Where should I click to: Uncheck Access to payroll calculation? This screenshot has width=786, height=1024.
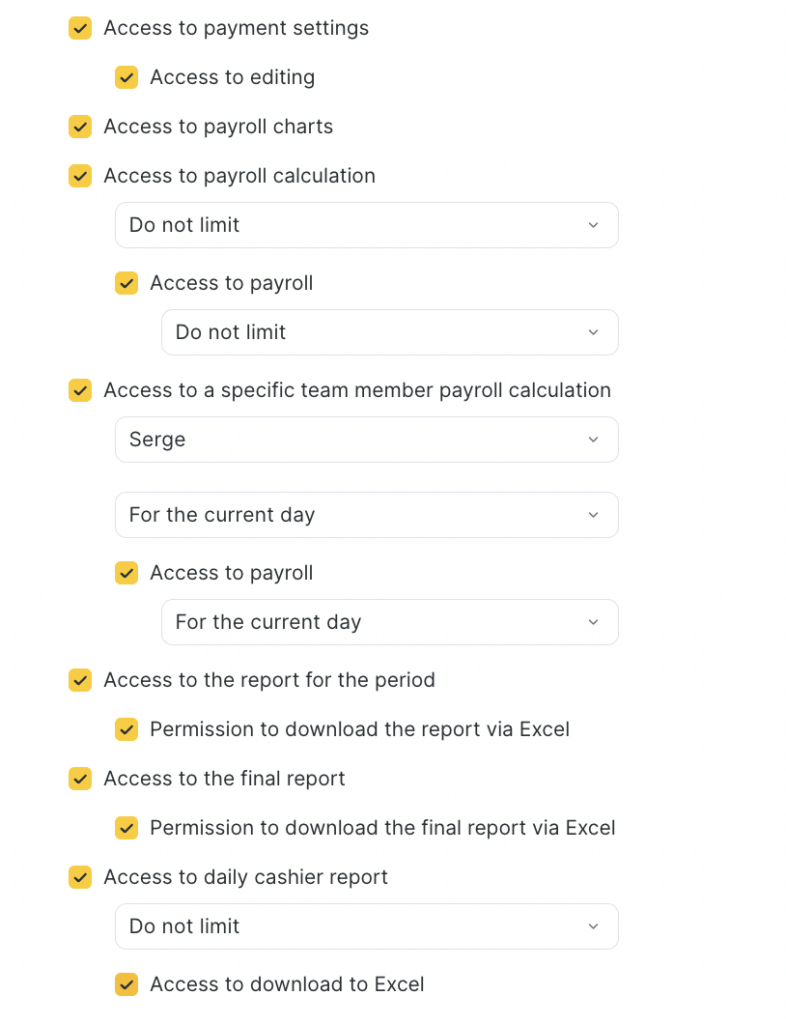click(80, 176)
